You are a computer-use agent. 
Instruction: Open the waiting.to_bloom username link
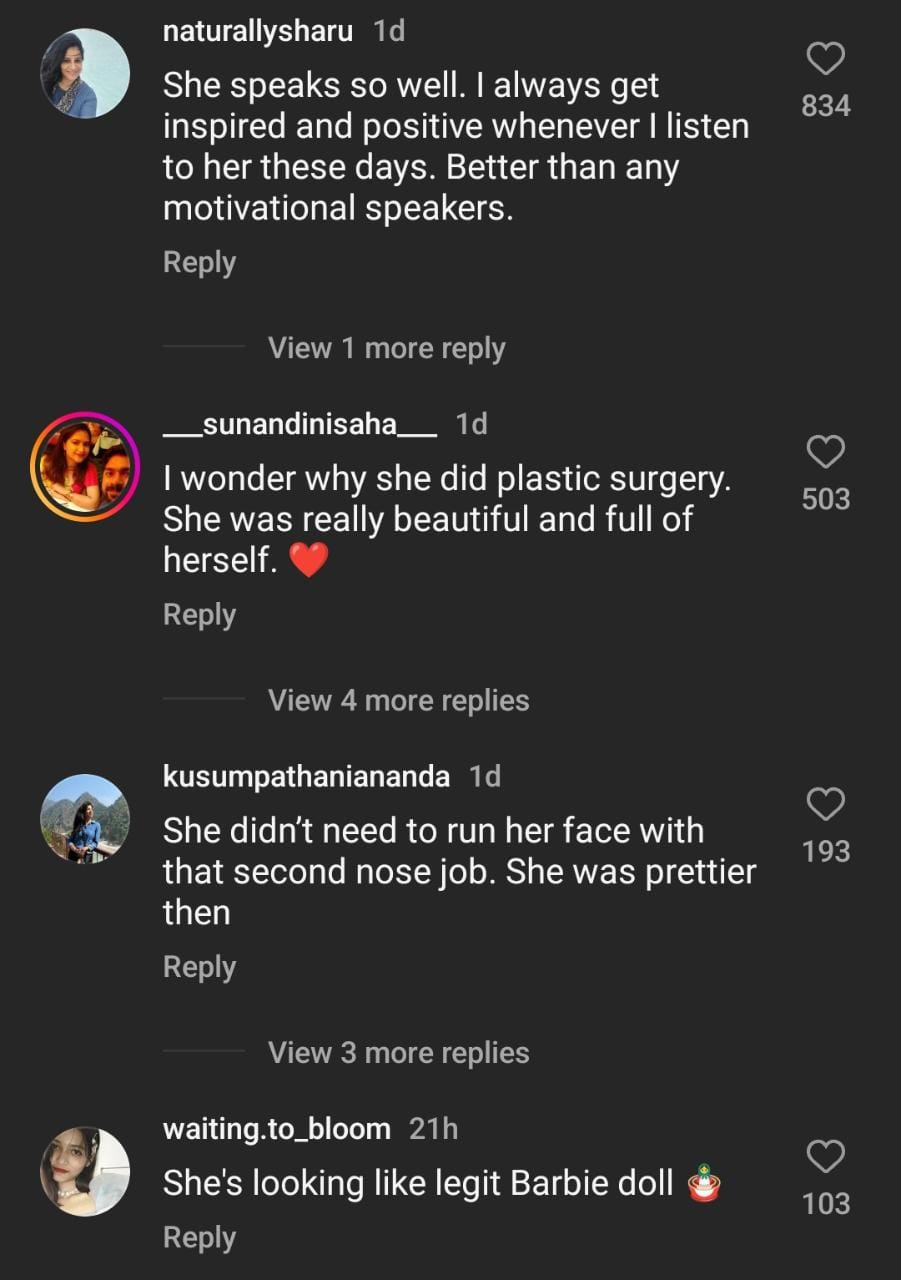277,1129
